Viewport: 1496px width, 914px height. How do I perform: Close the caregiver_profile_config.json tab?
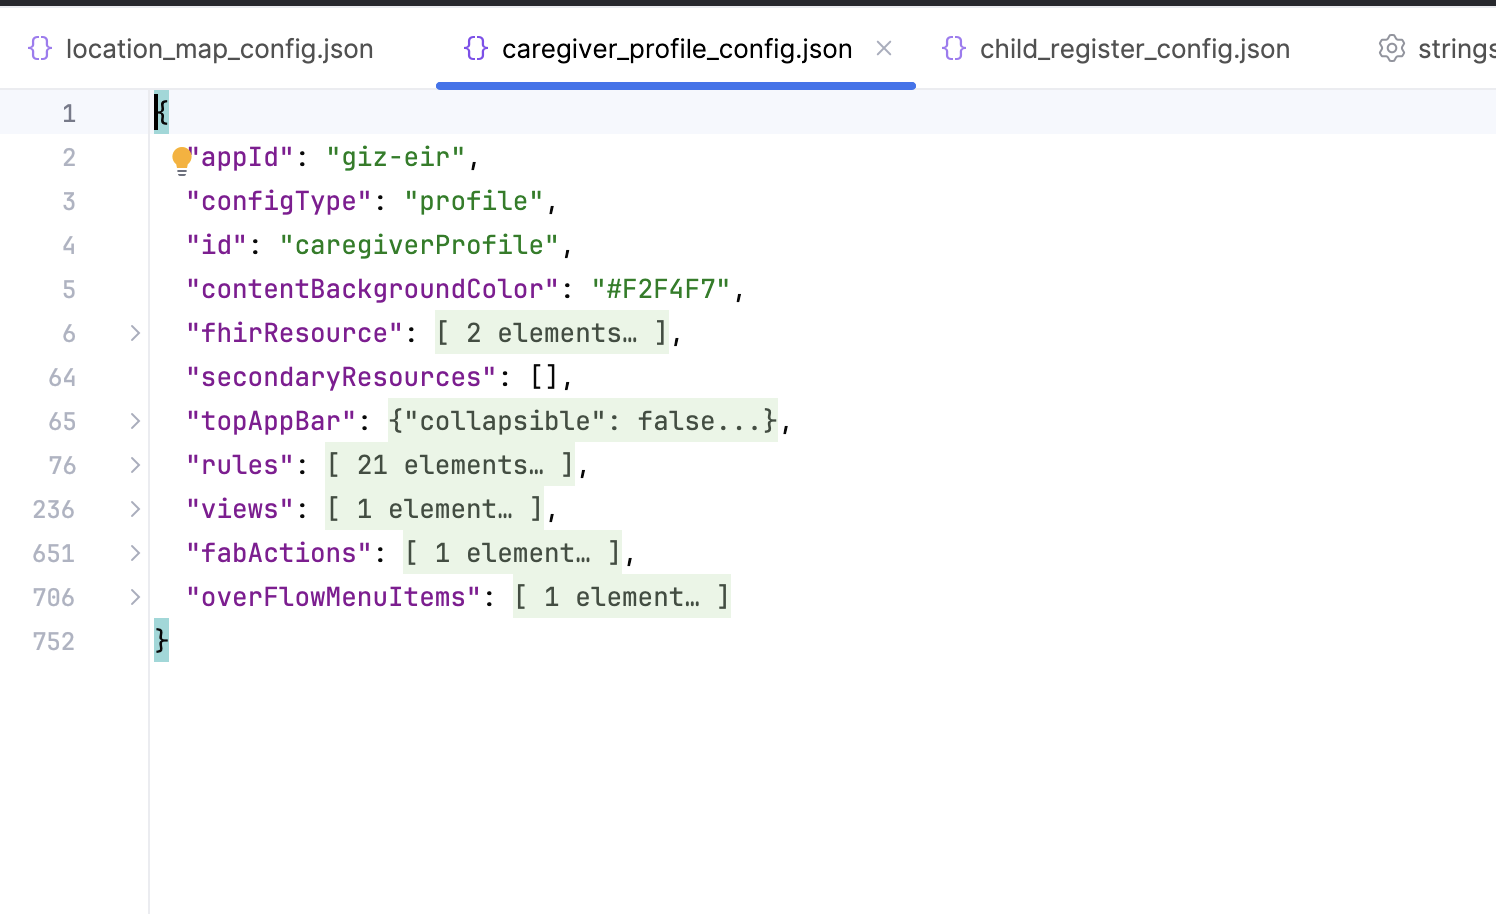[884, 48]
